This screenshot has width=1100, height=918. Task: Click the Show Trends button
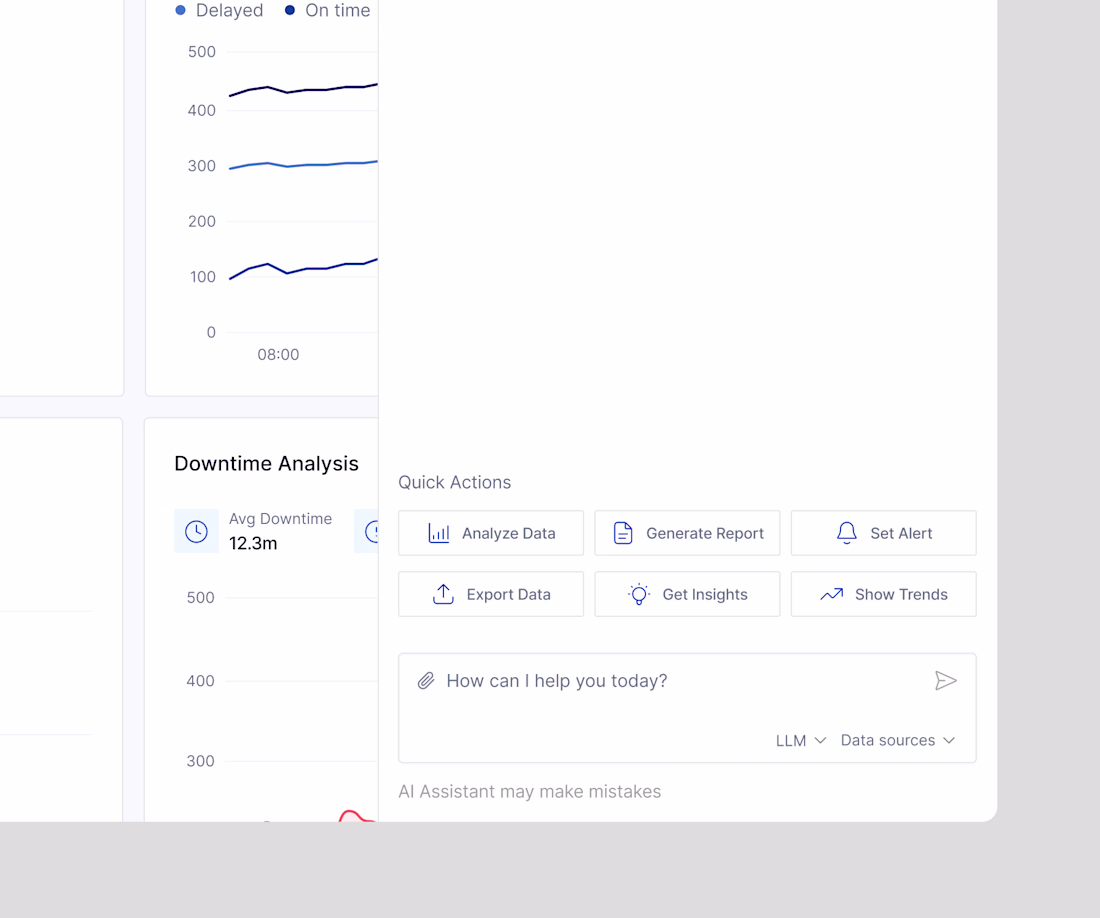pyautogui.click(x=884, y=594)
